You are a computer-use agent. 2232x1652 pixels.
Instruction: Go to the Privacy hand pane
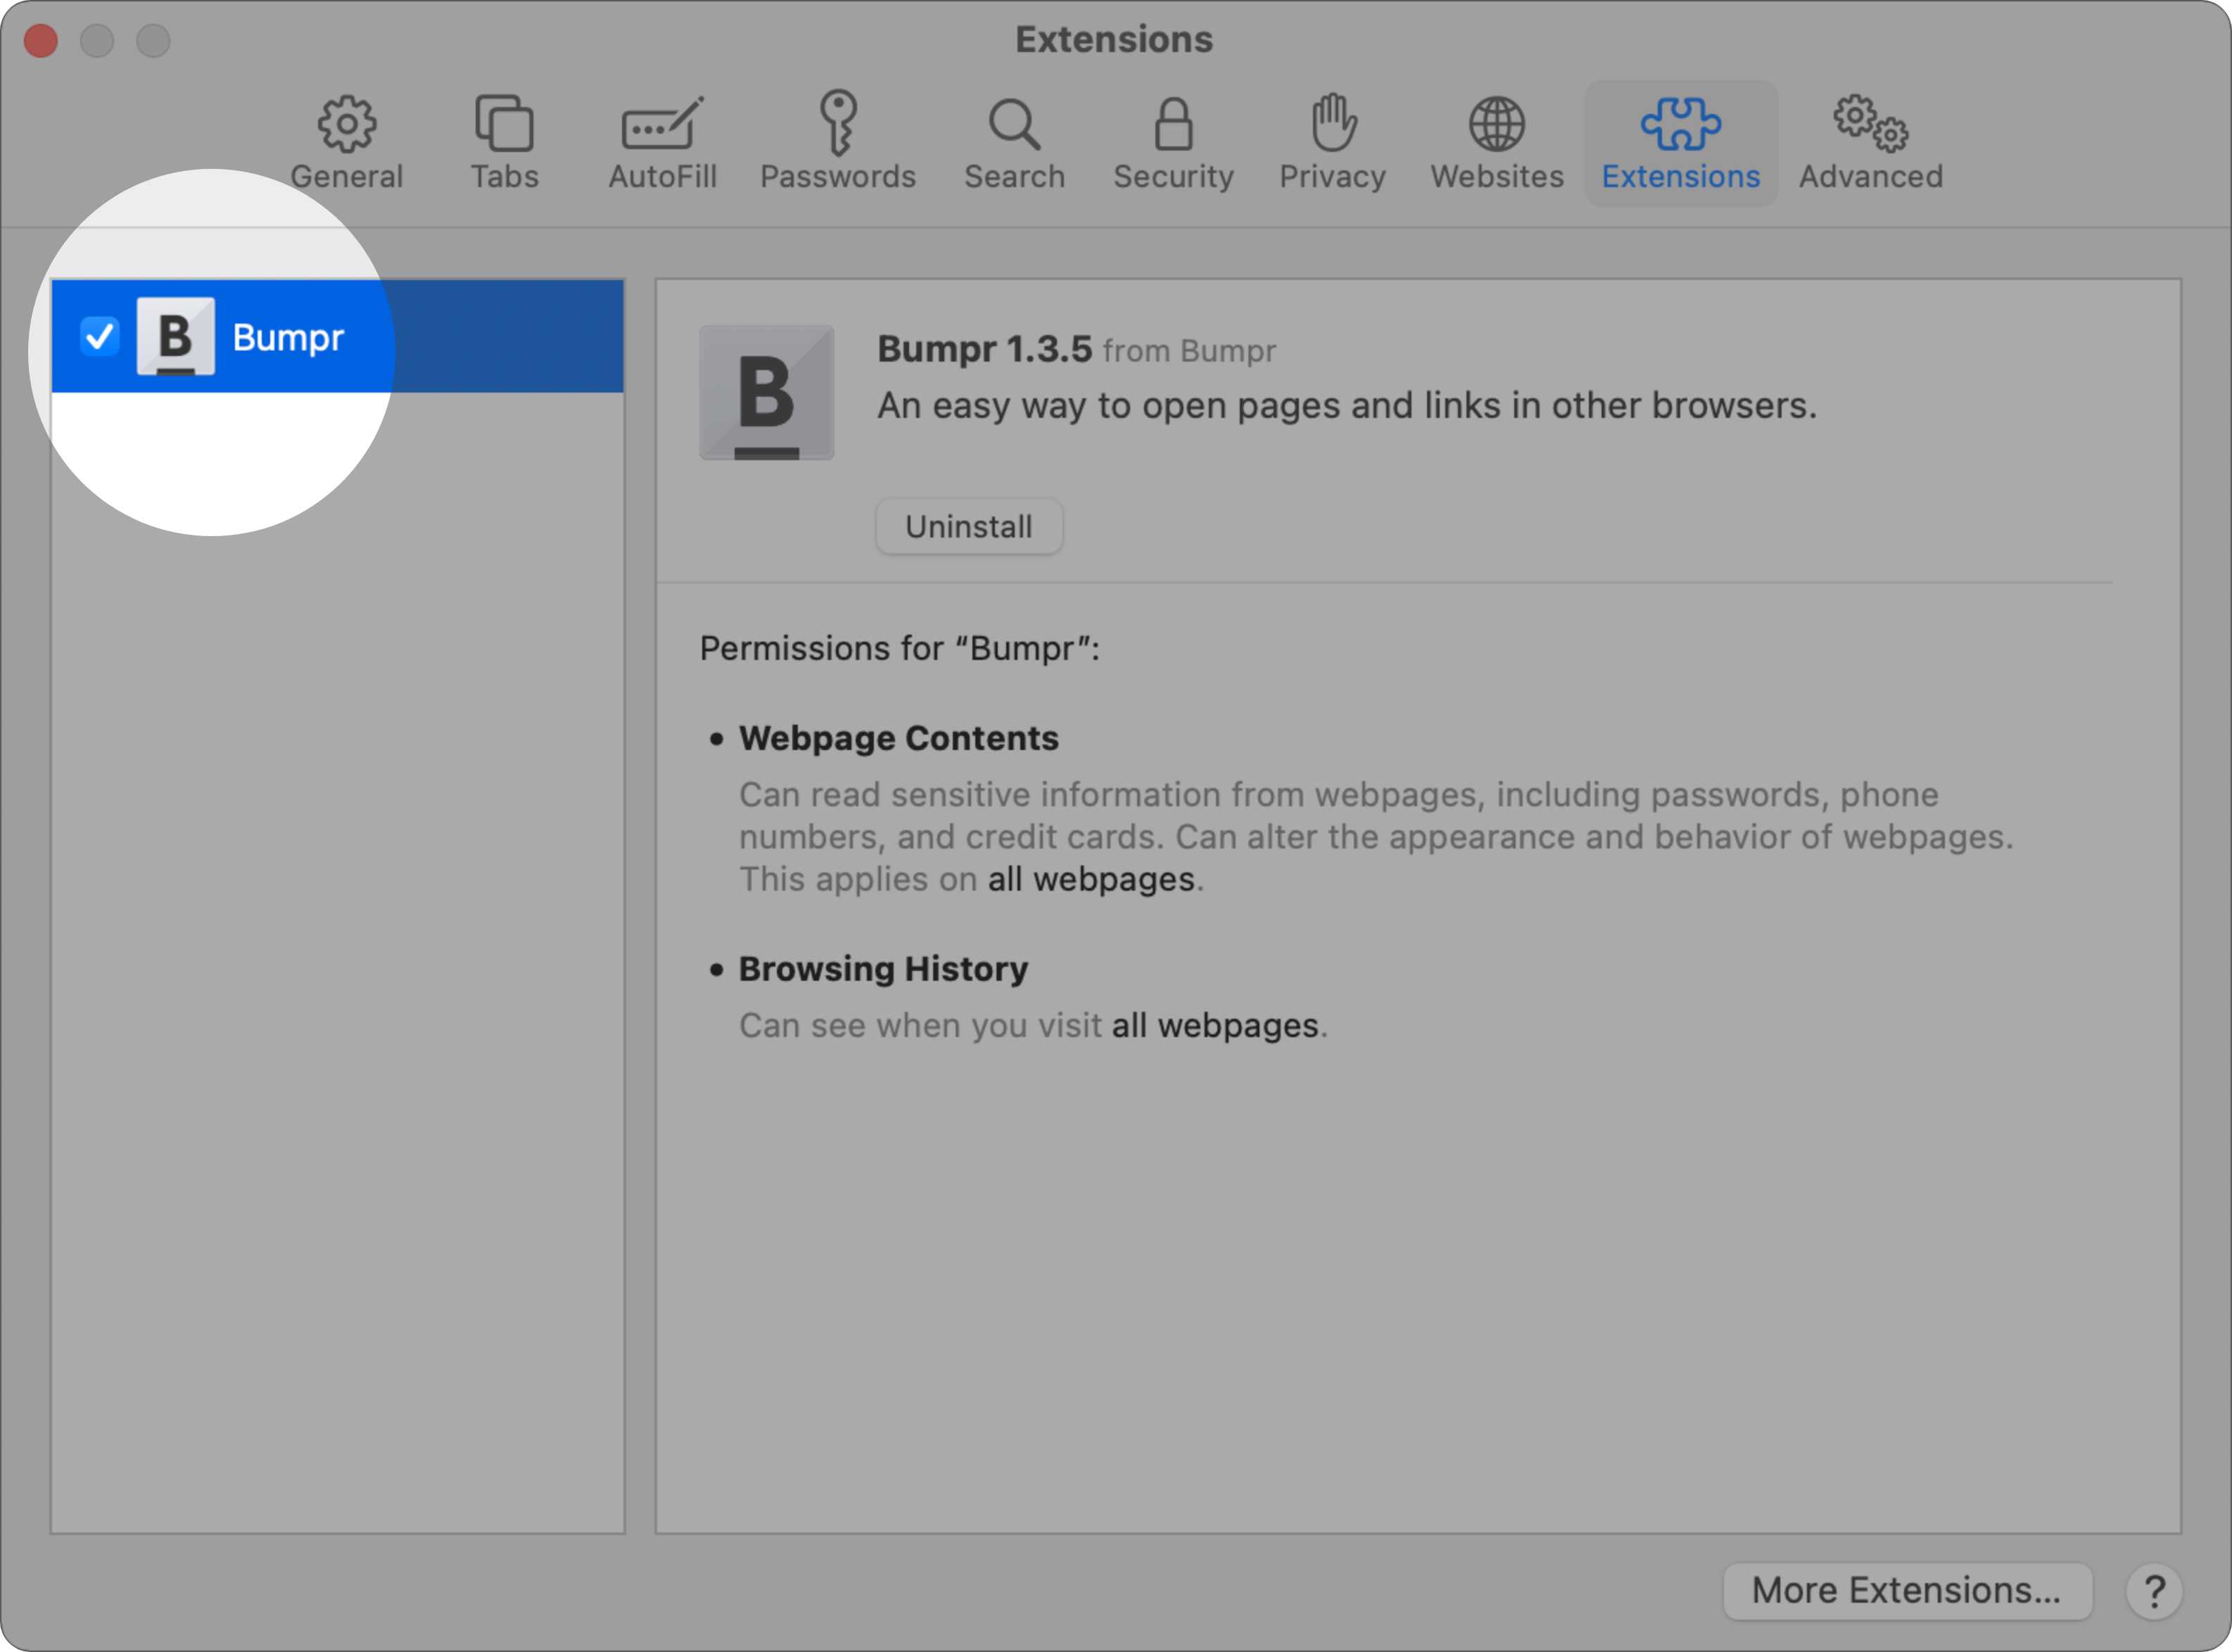click(1332, 143)
